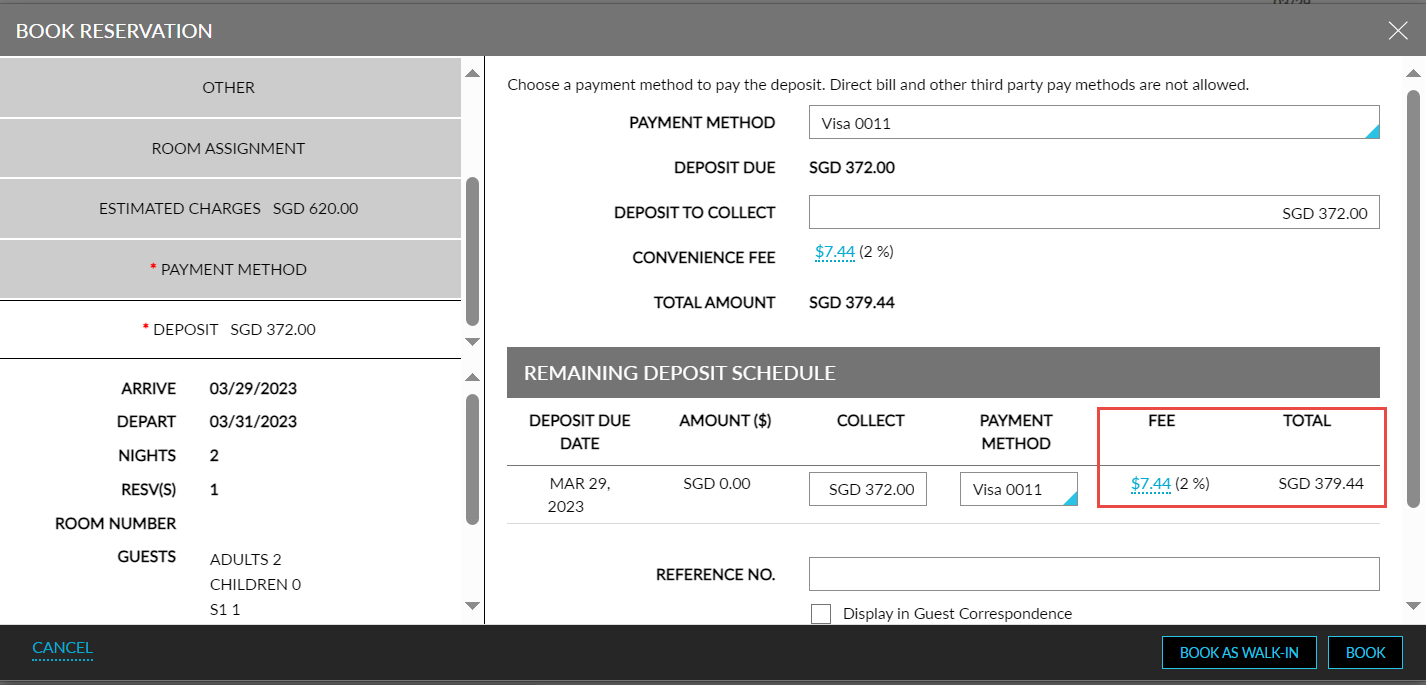
Task: Click up arrow of reservation summary scroll
Action: coord(473,377)
